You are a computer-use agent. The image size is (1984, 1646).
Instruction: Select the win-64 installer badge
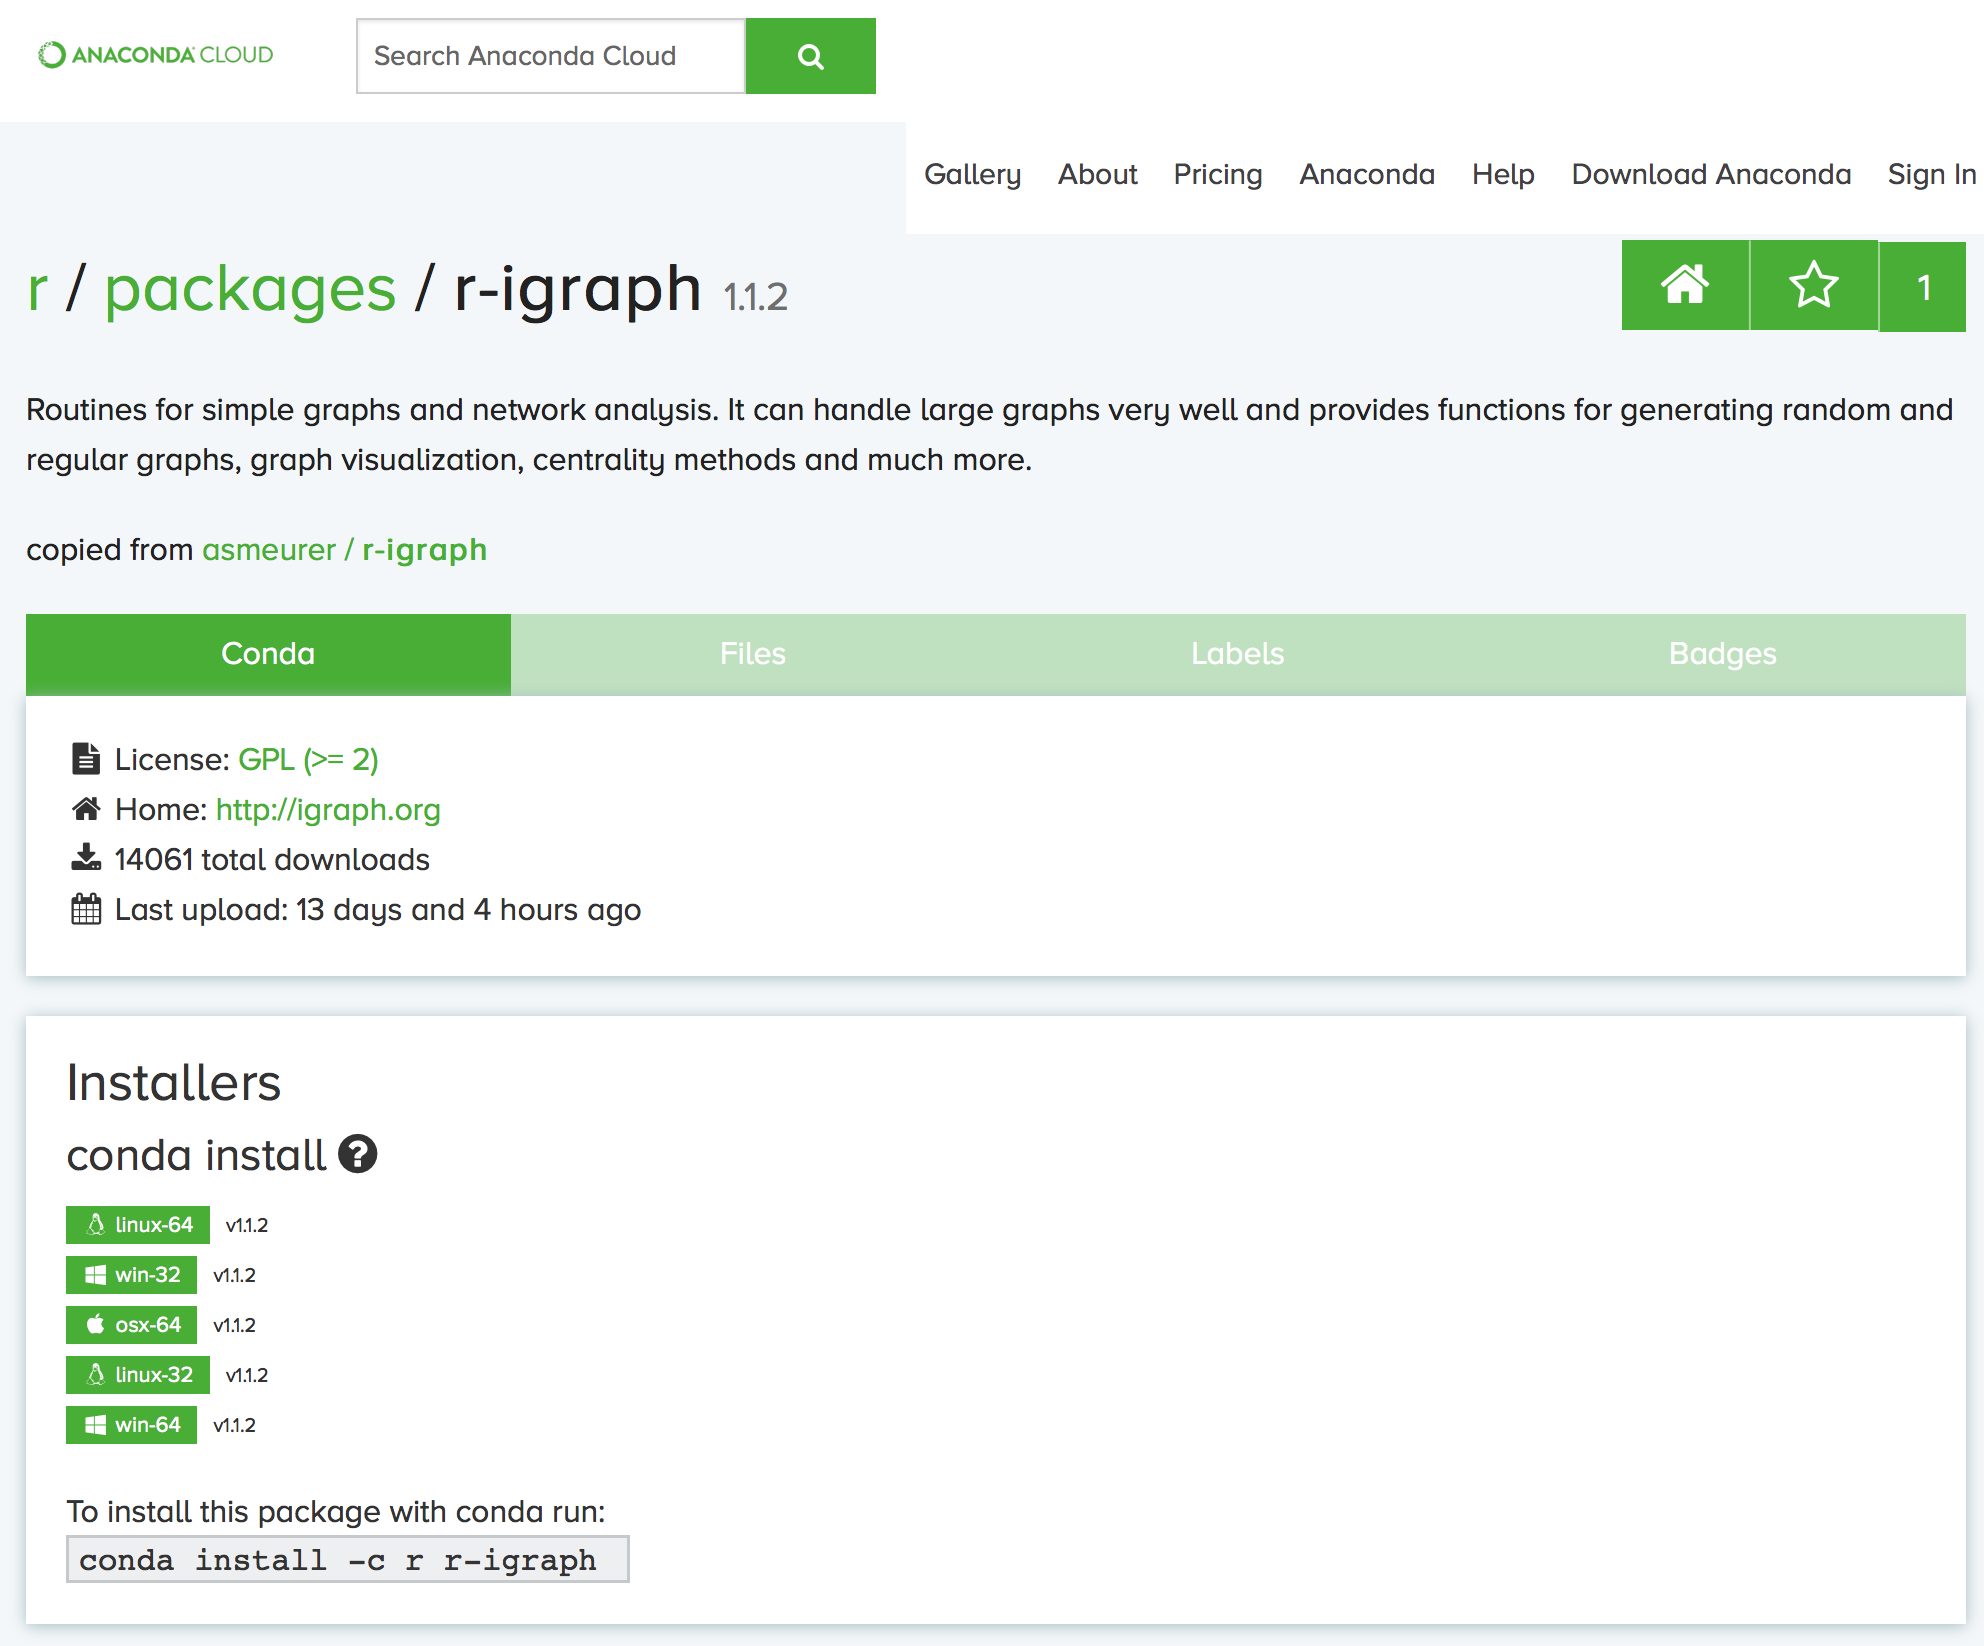[x=132, y=1425]
